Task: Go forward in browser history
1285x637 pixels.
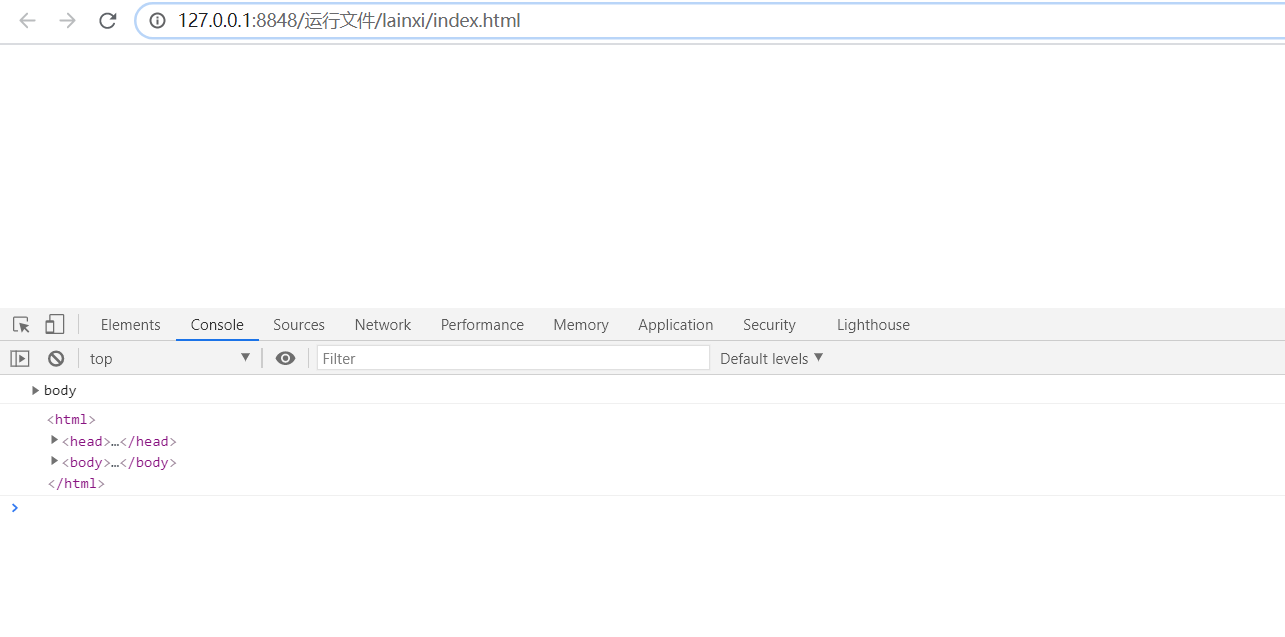Action: [67, 20]
